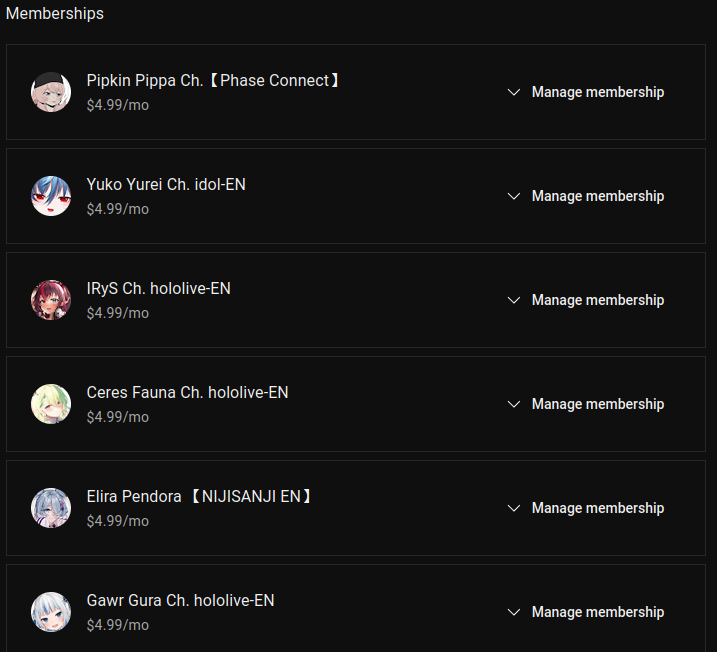
Task: Select the Gawr Gura Ch. hololive-EN title
Action: tap(180, 600)
